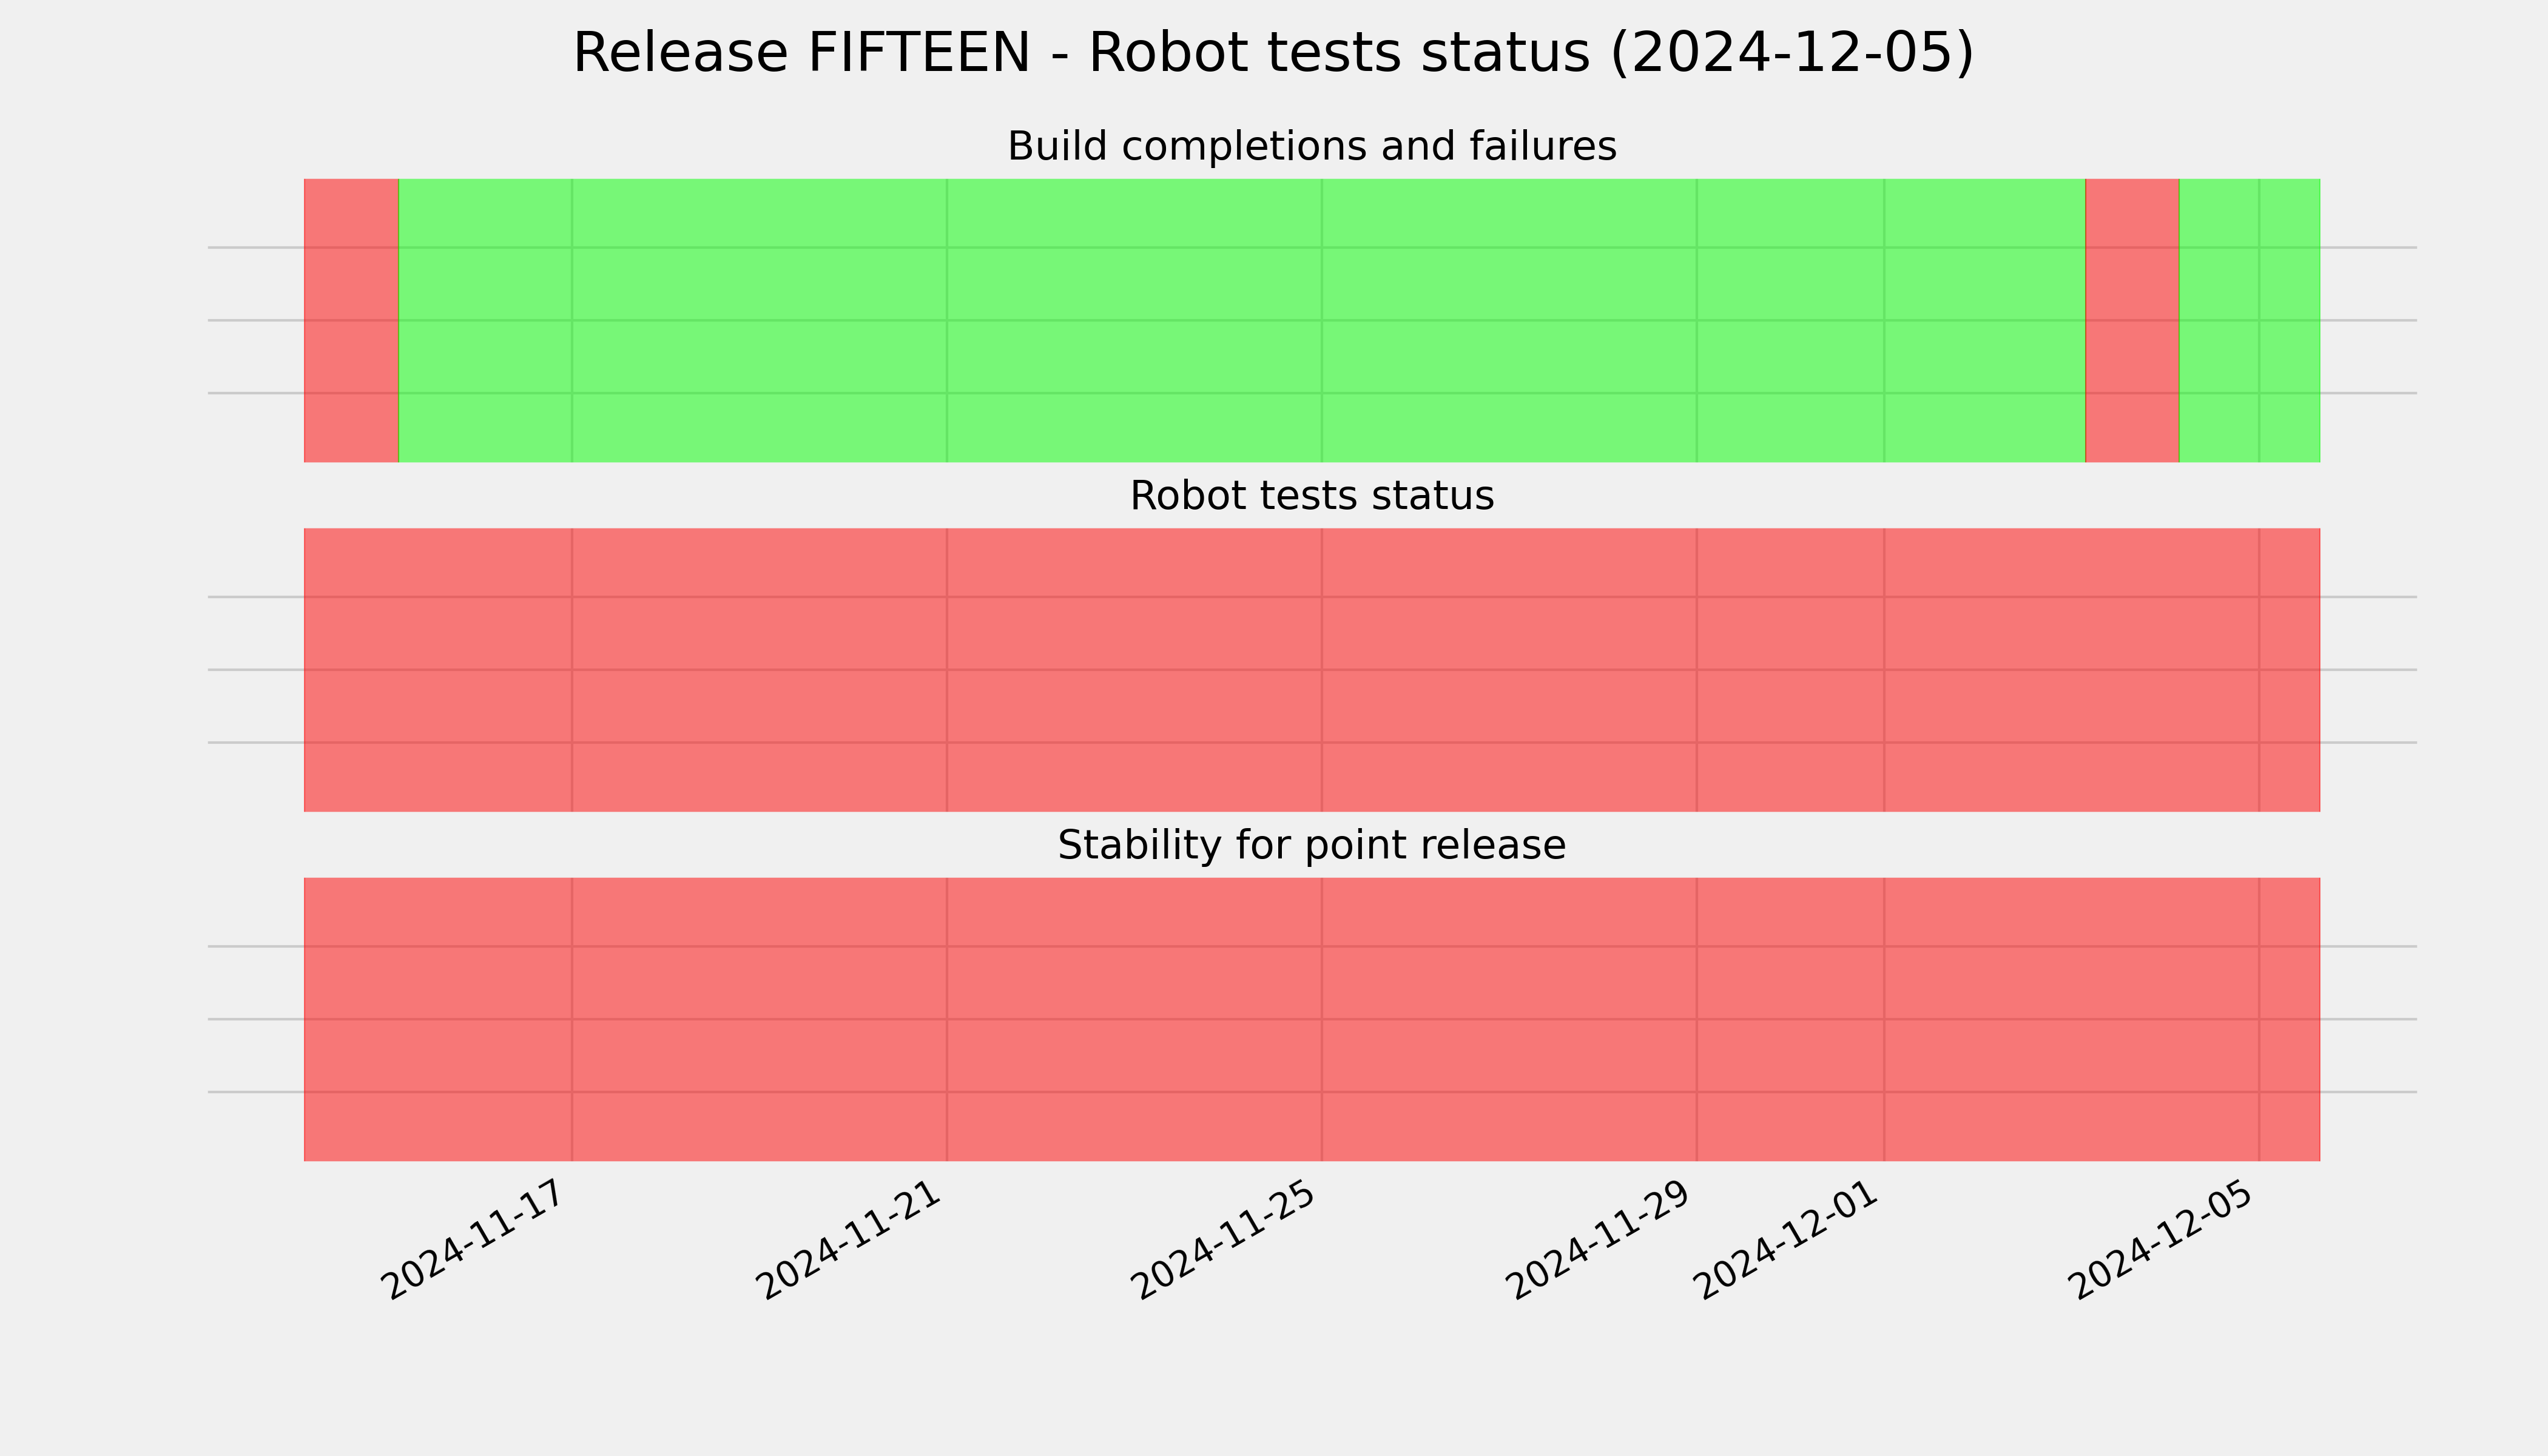The height and width of the screenshot is (1456, 2548).
Task: Select the 'Stability for point release' title
Action: pos(1311,846)
